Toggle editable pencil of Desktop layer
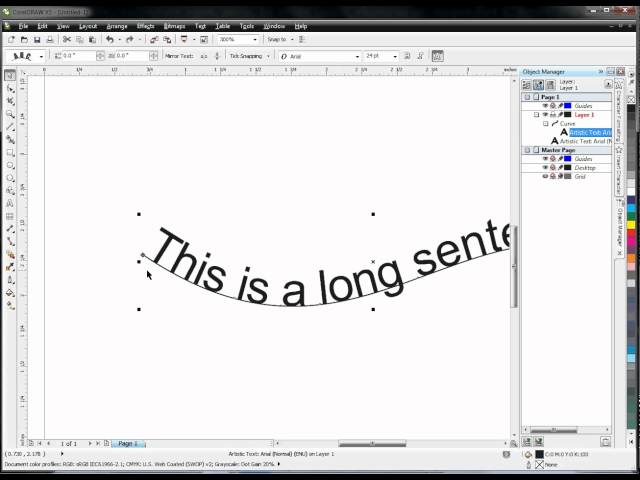The height and width of the screenshot is (480, 640). [x=560, y=168]
